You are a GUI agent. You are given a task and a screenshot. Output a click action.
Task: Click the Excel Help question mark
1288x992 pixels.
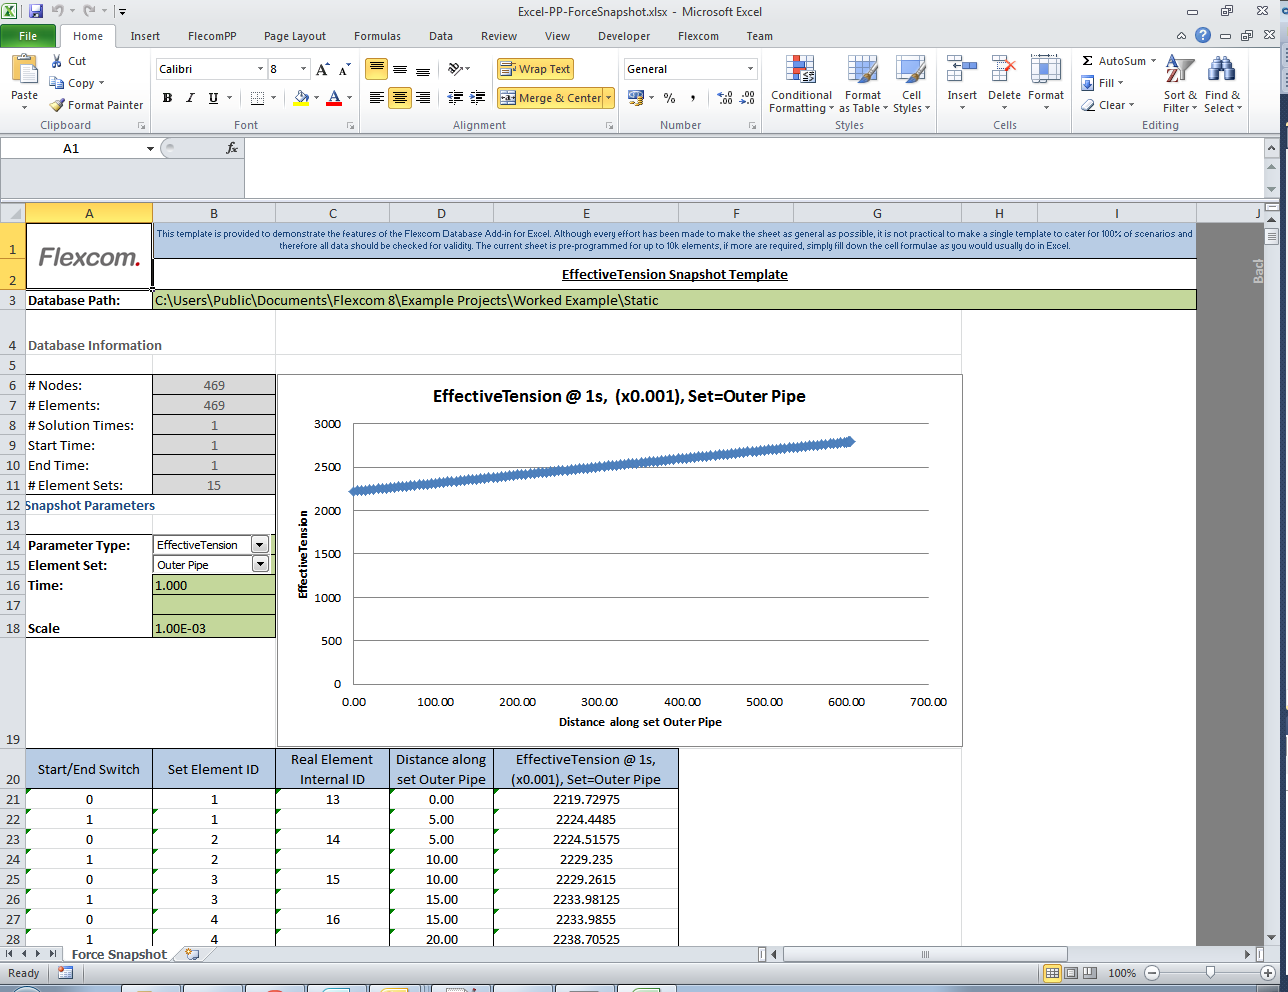(x=1203, y=35)
